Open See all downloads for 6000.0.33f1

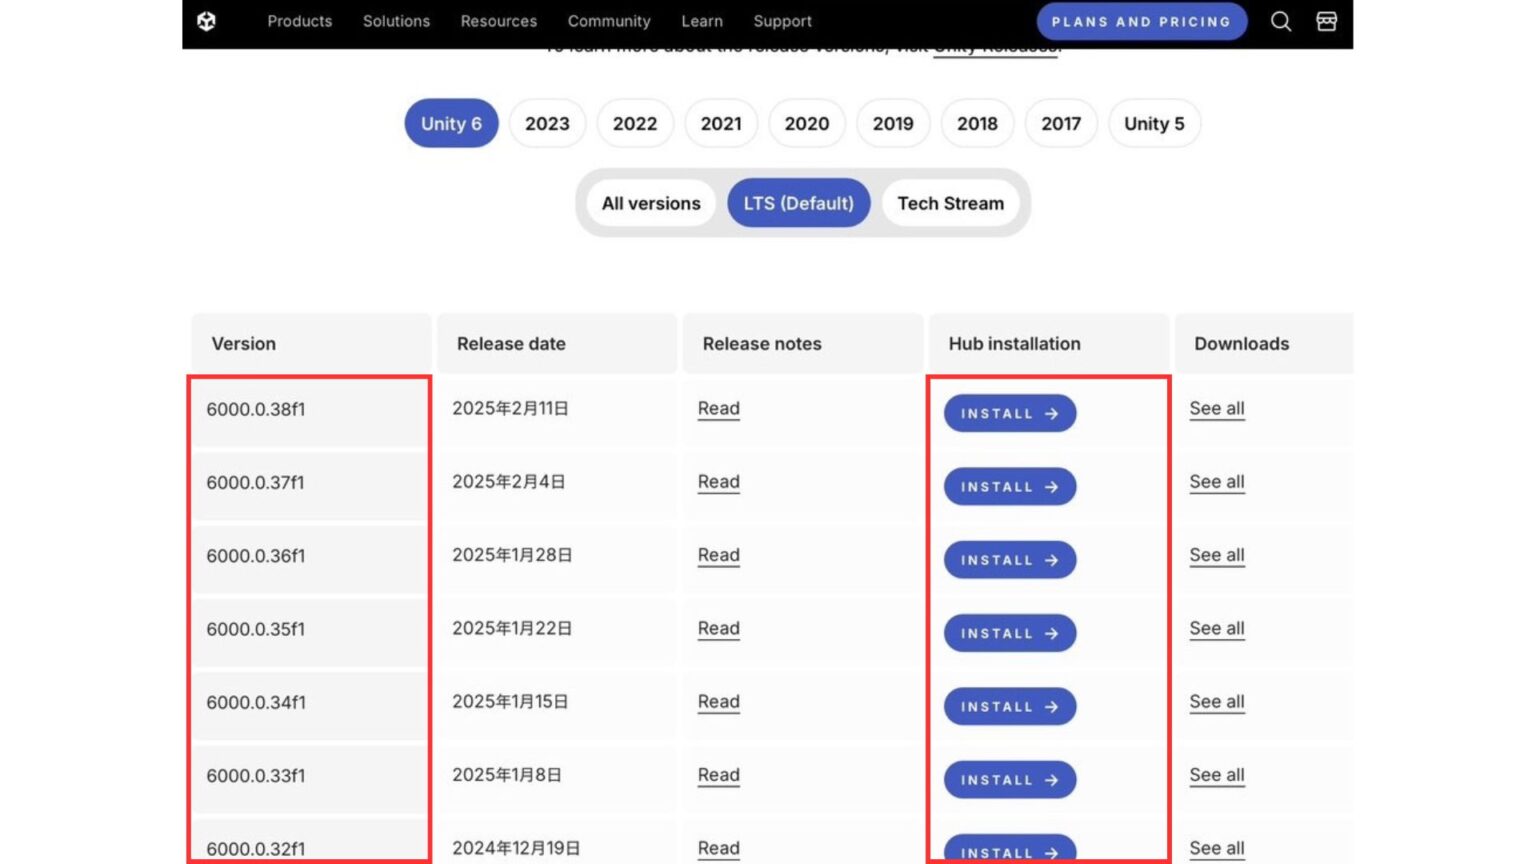click(x=1216, y=775)
